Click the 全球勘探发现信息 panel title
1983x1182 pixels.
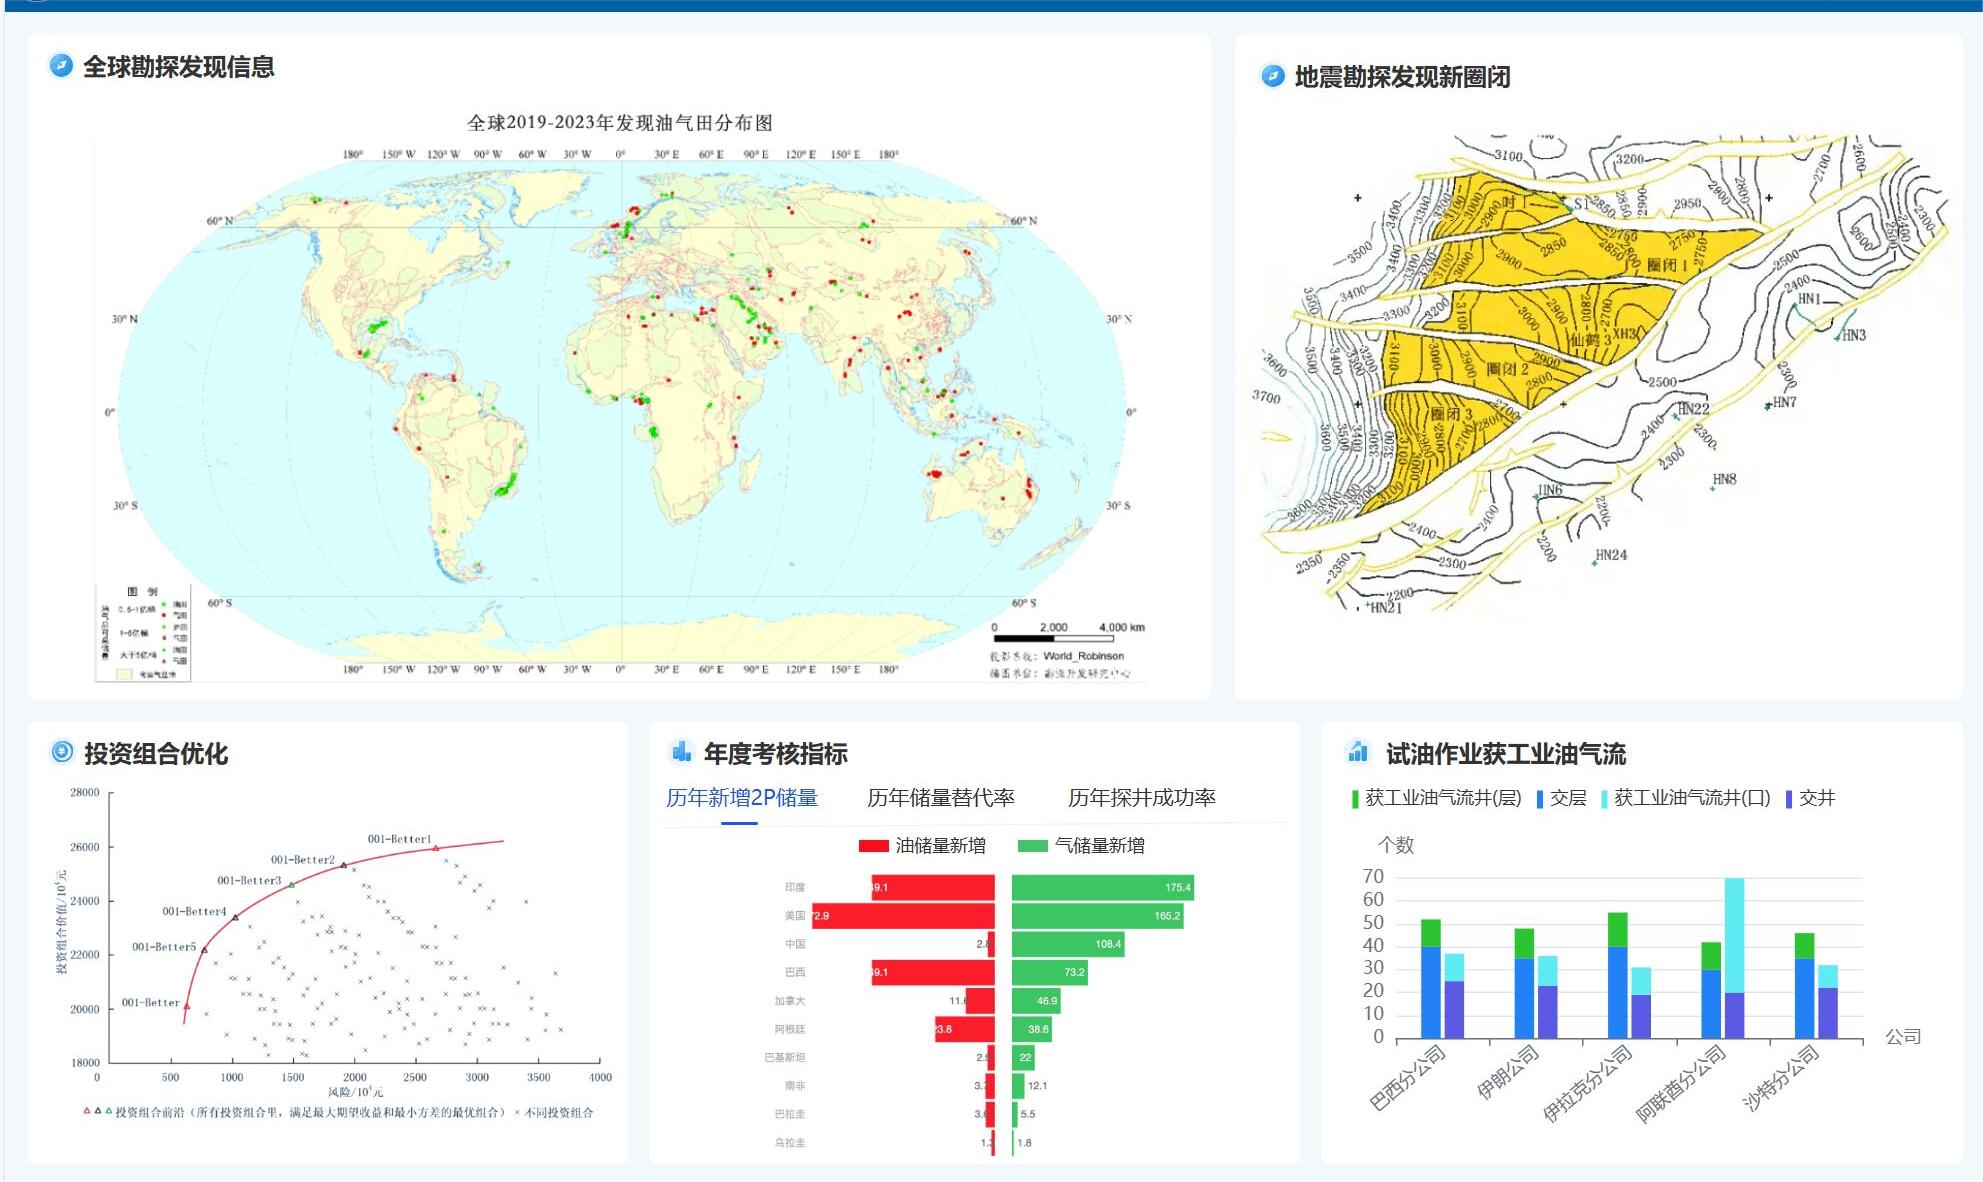click(x=179, y=67)
